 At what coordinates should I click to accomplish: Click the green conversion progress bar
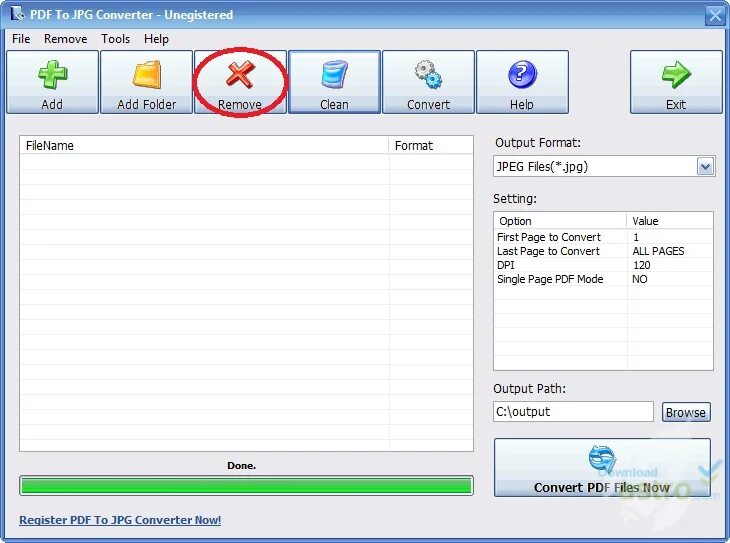[x=246, y=486]
